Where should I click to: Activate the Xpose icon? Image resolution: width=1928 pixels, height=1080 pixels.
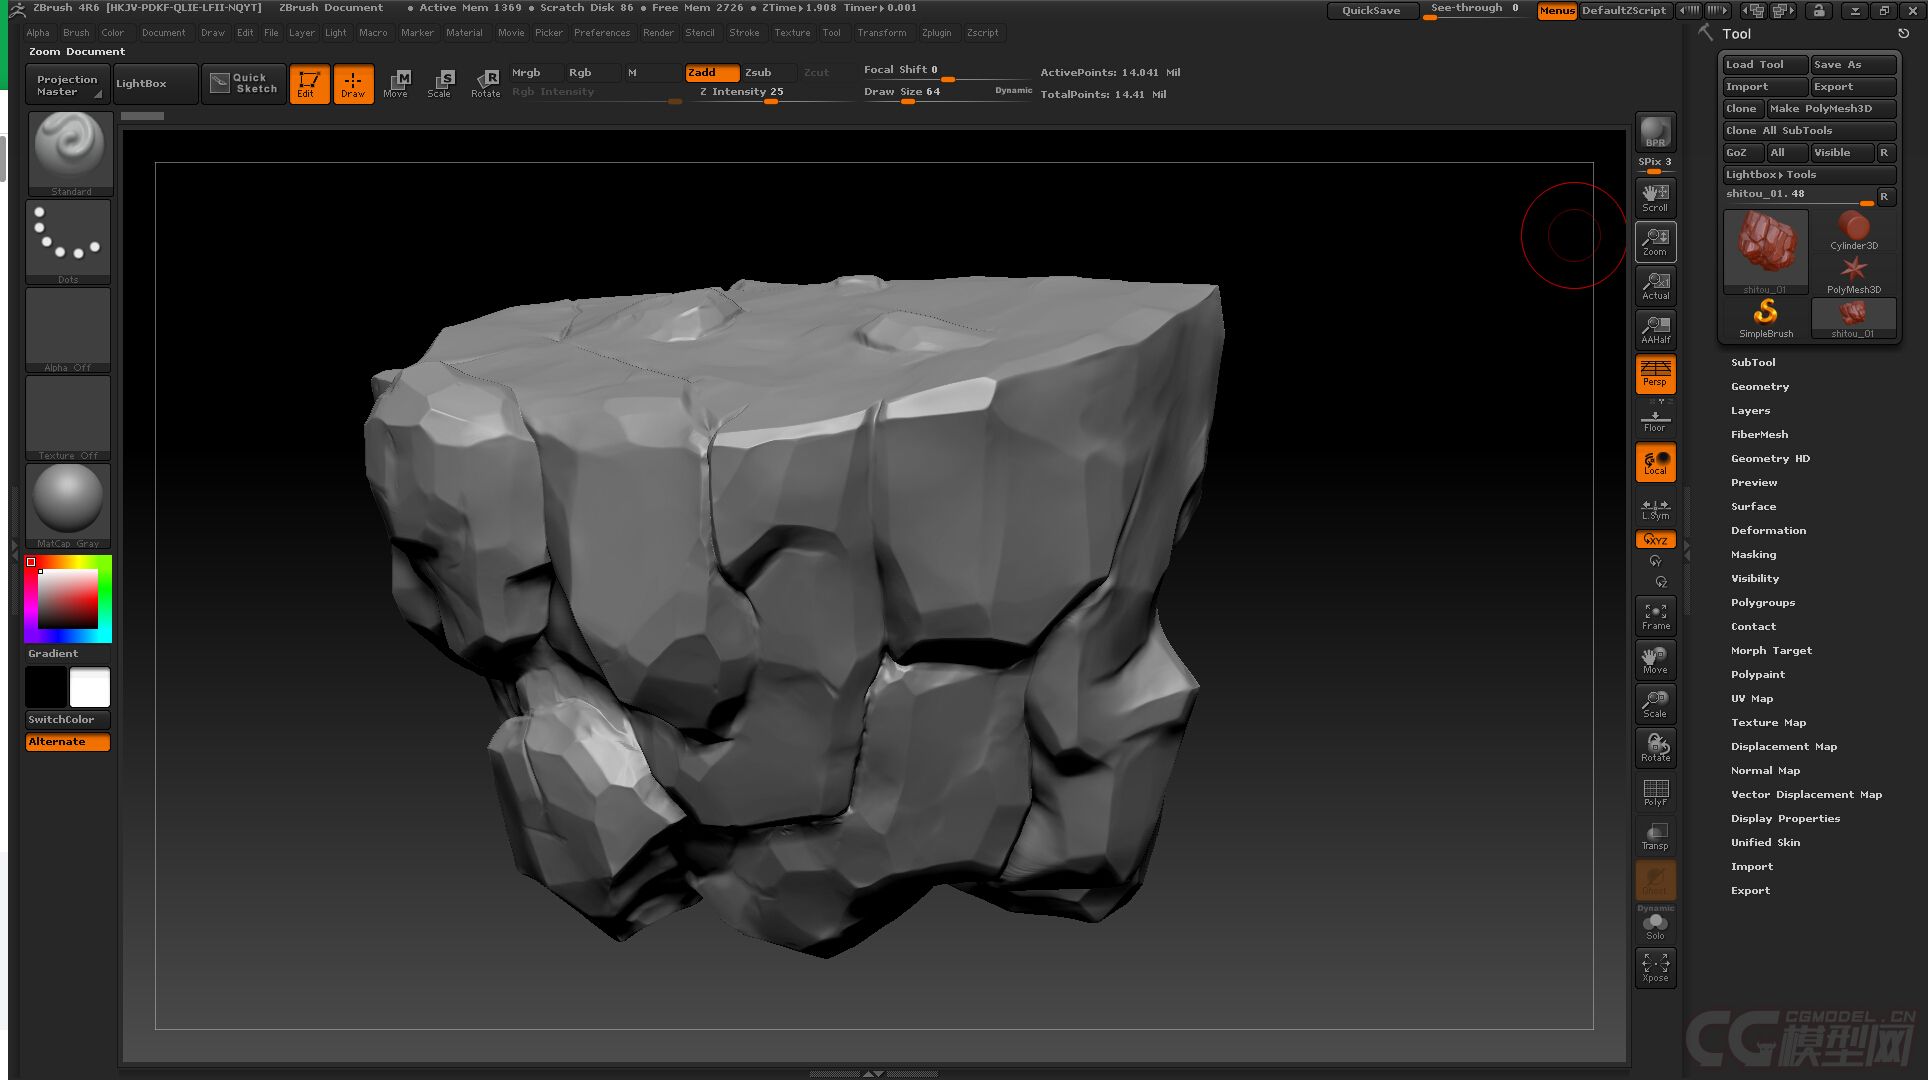[1655, 967]
